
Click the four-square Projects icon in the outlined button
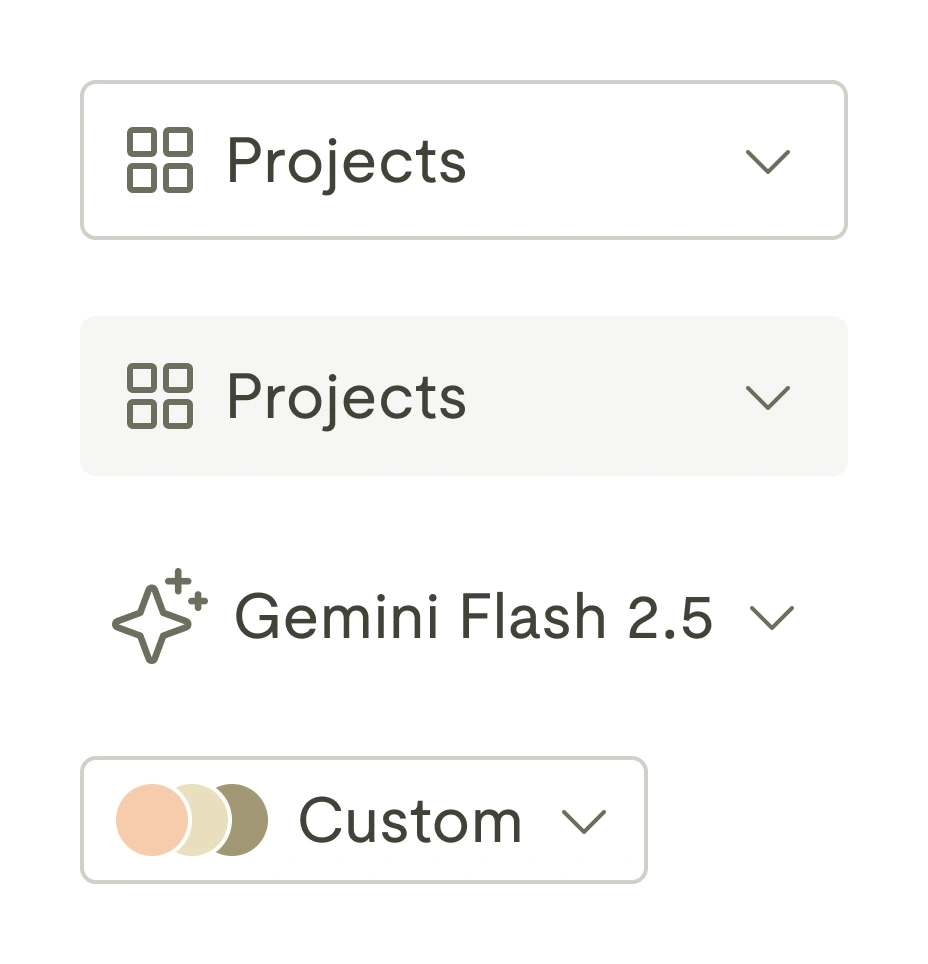[158, 159]
